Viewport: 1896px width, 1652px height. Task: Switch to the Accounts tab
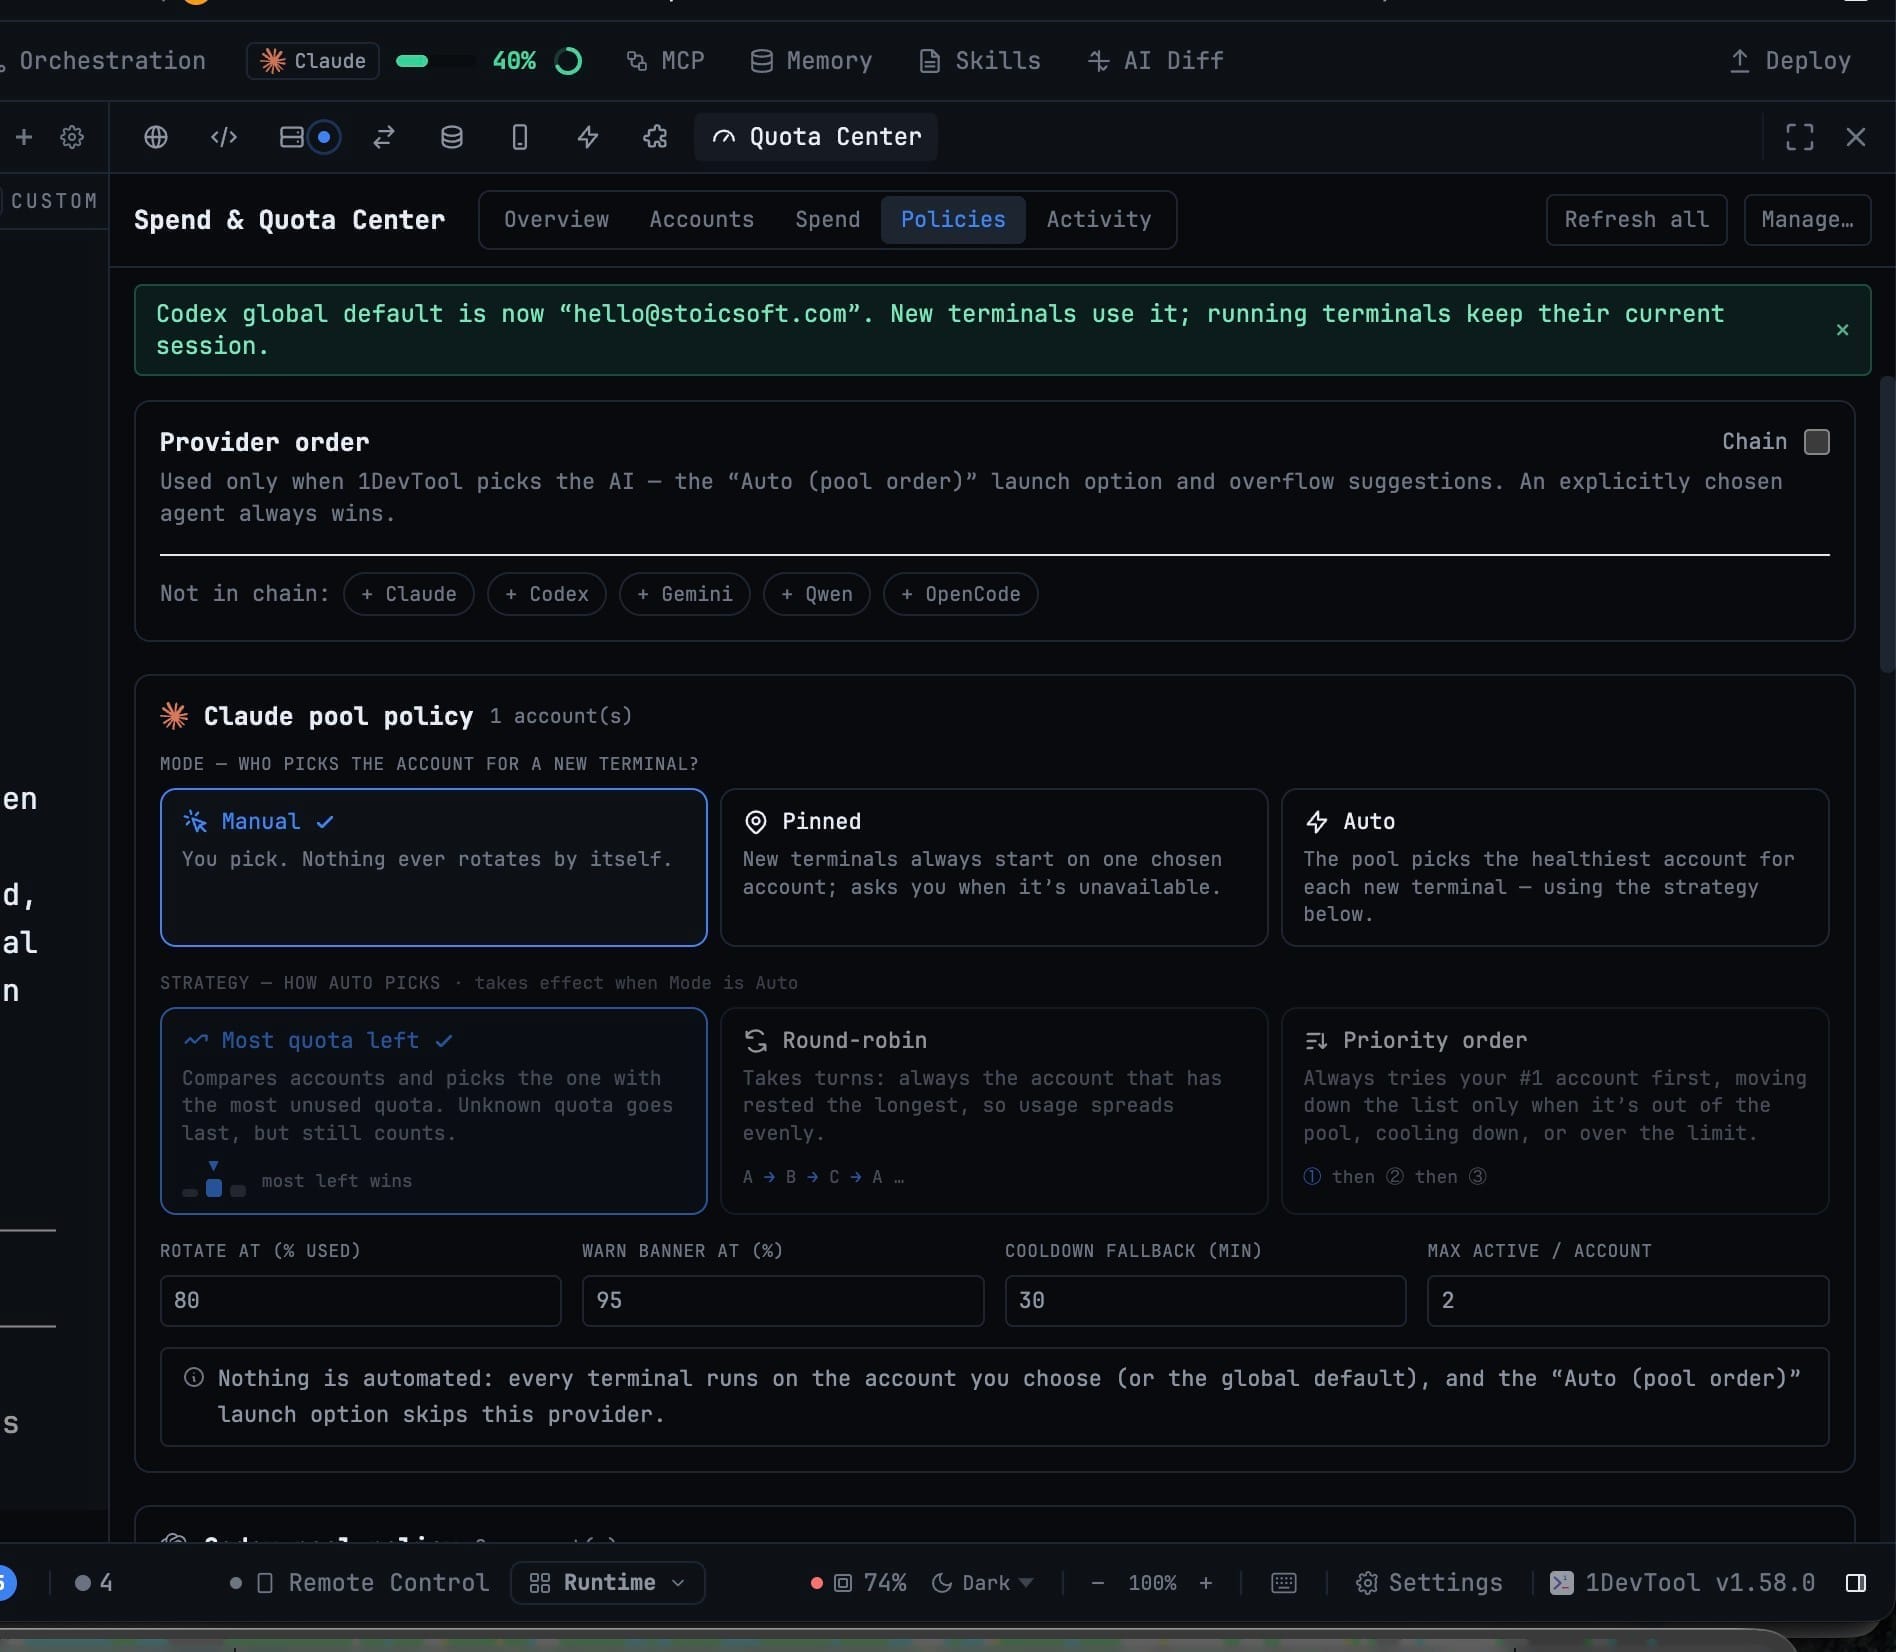coord(702,220)
